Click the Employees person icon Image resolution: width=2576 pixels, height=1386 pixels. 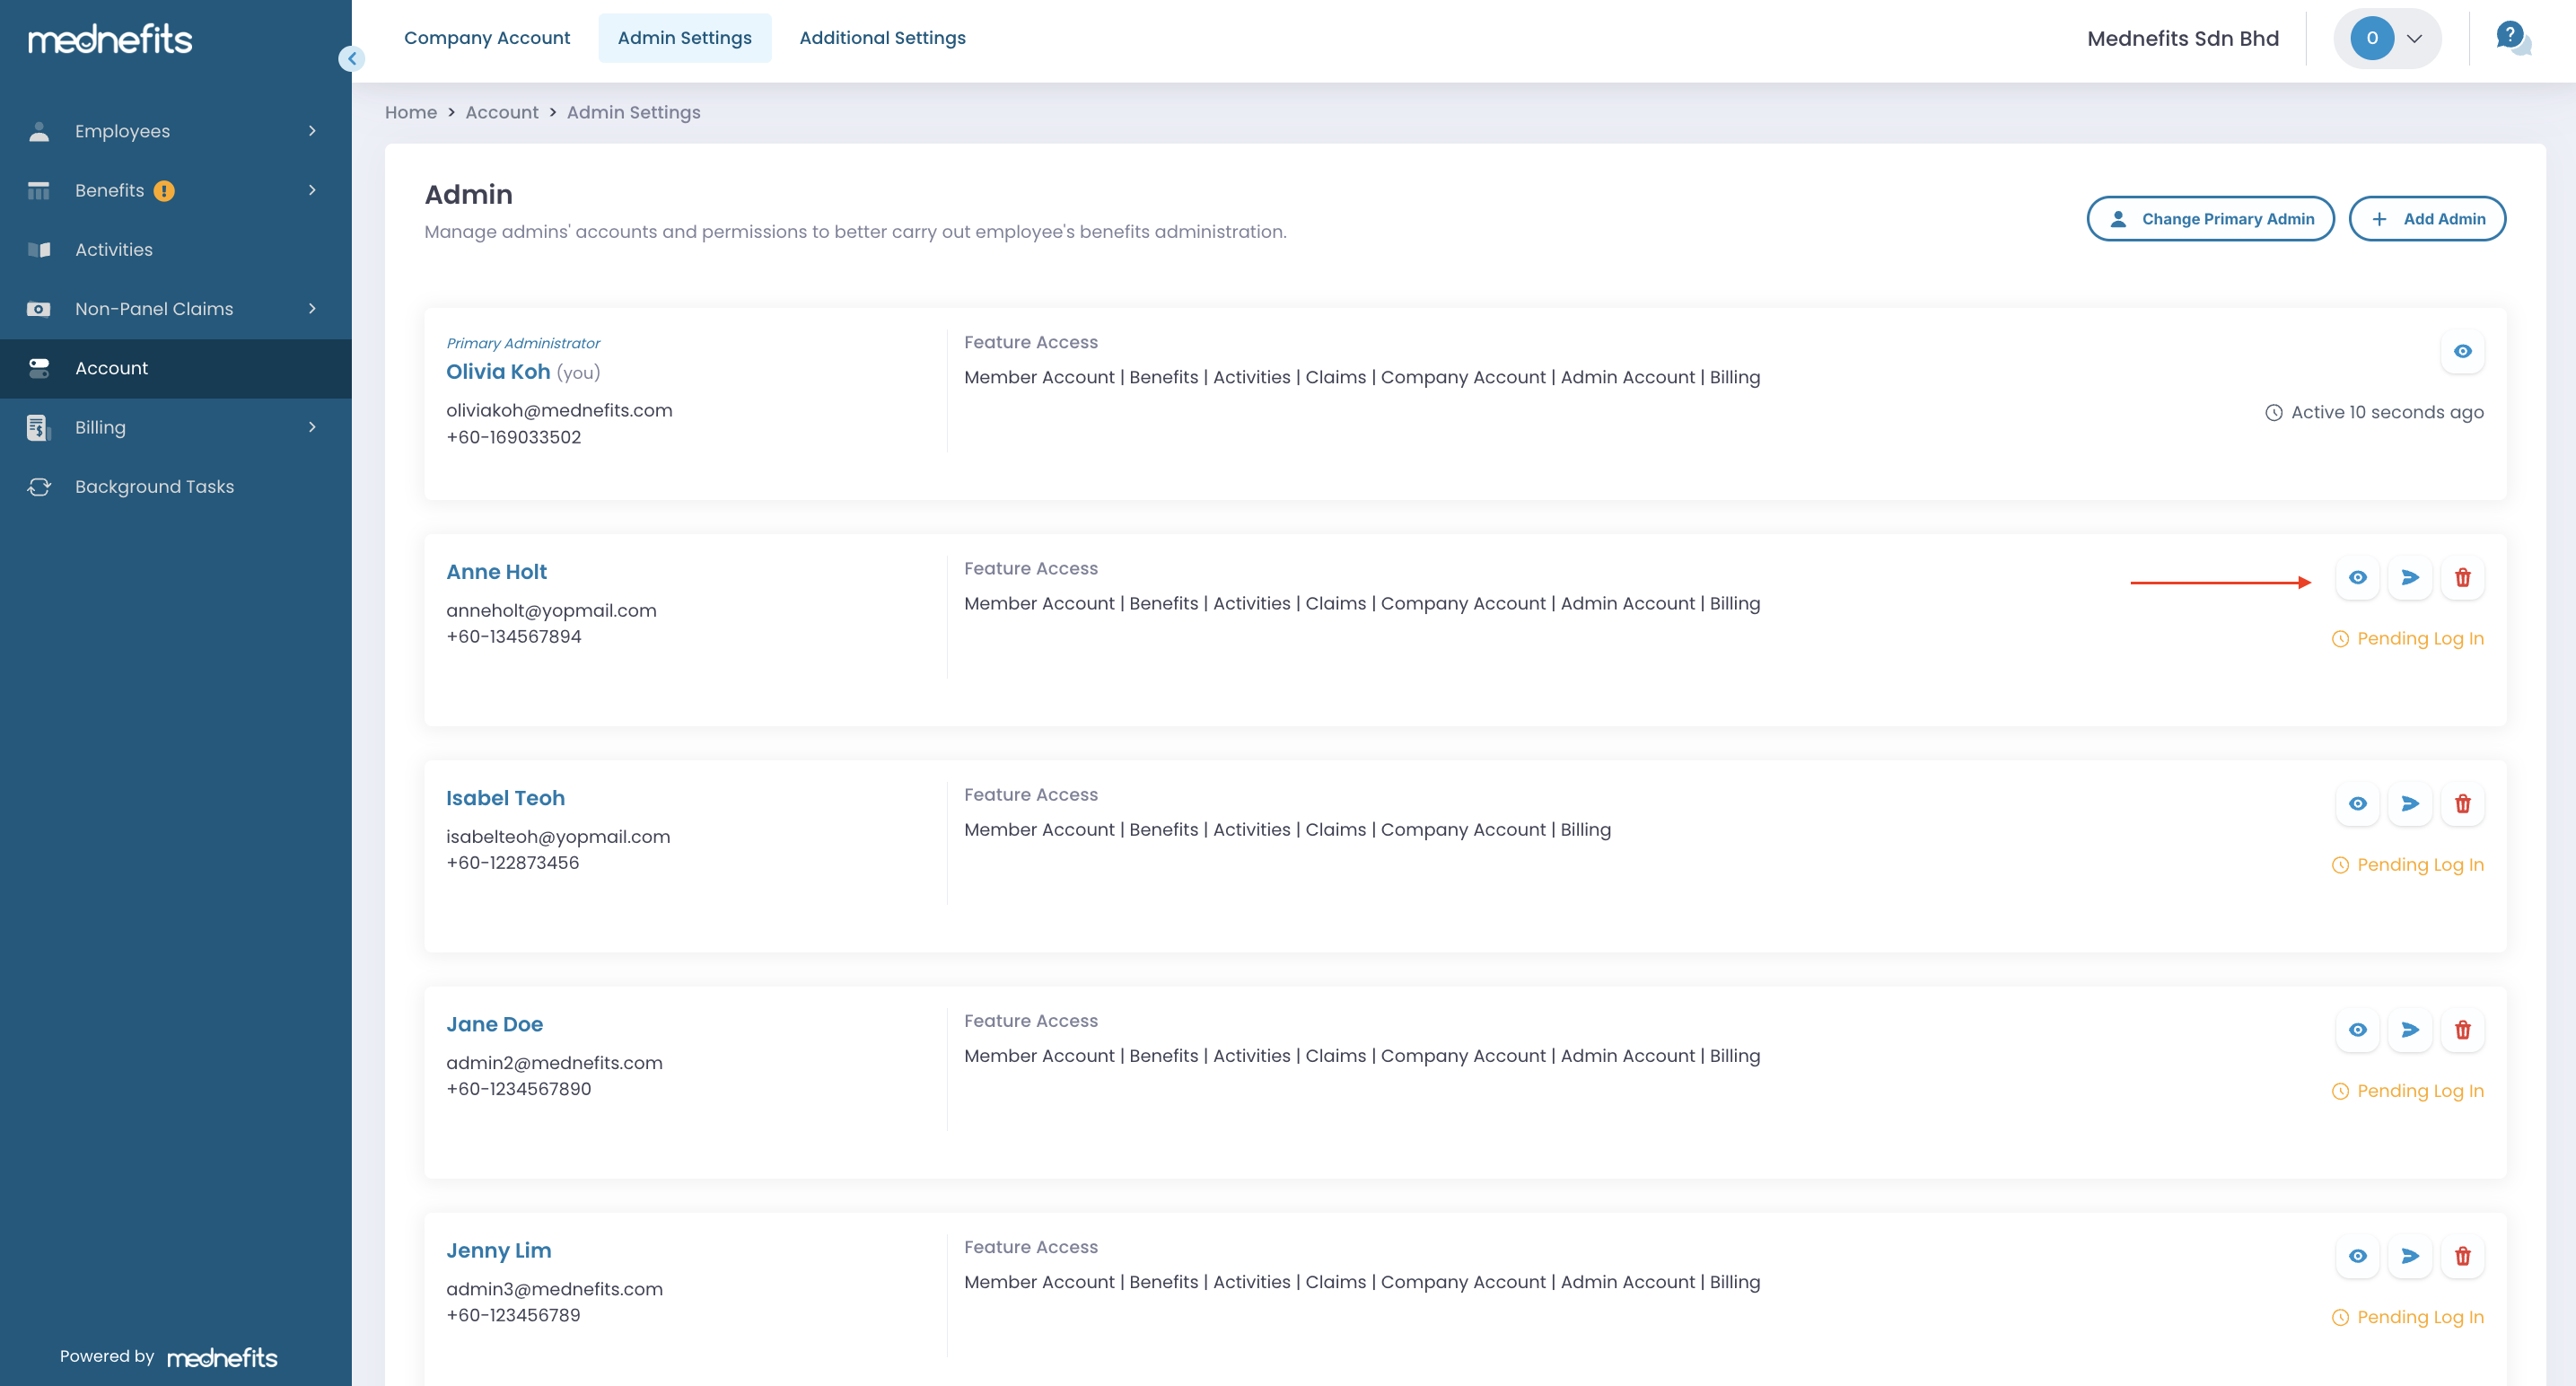(39, 131)
